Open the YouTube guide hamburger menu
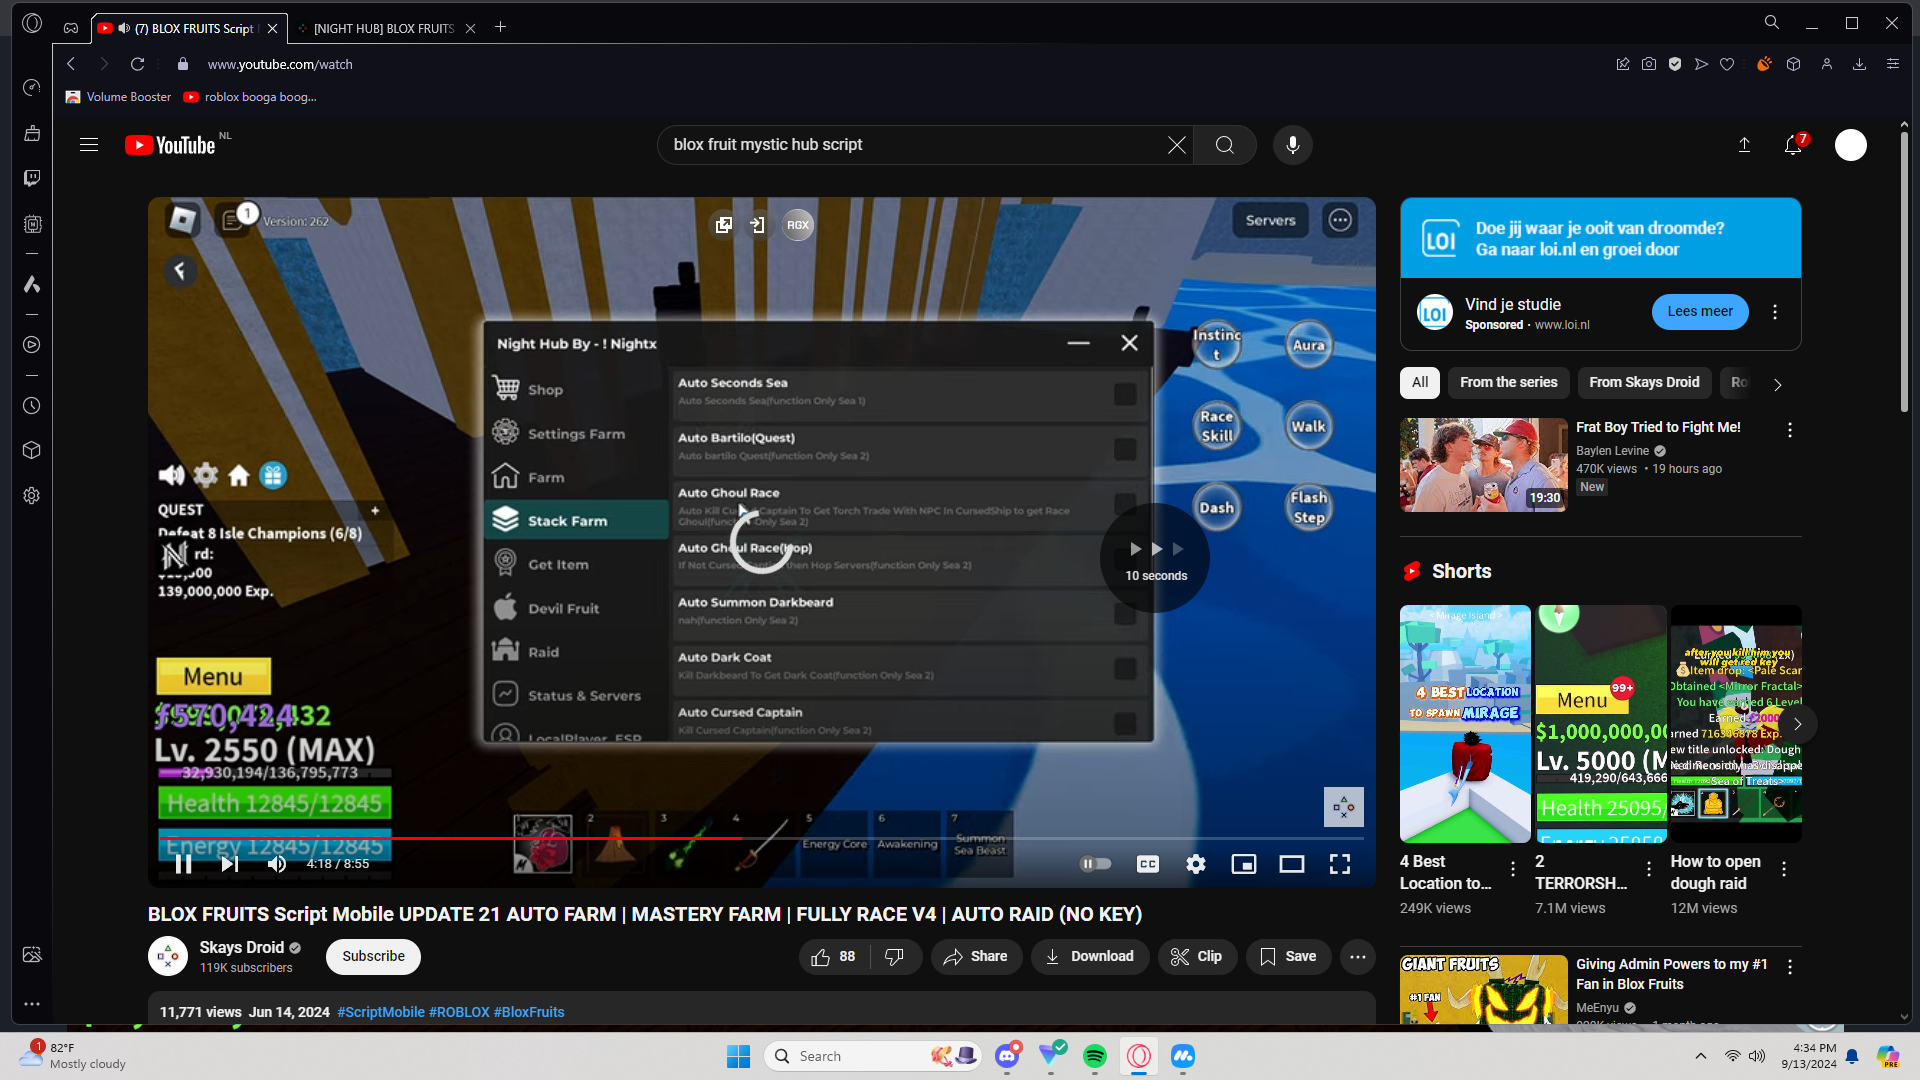1920x1080 pixels. click(x=89, y=145)
